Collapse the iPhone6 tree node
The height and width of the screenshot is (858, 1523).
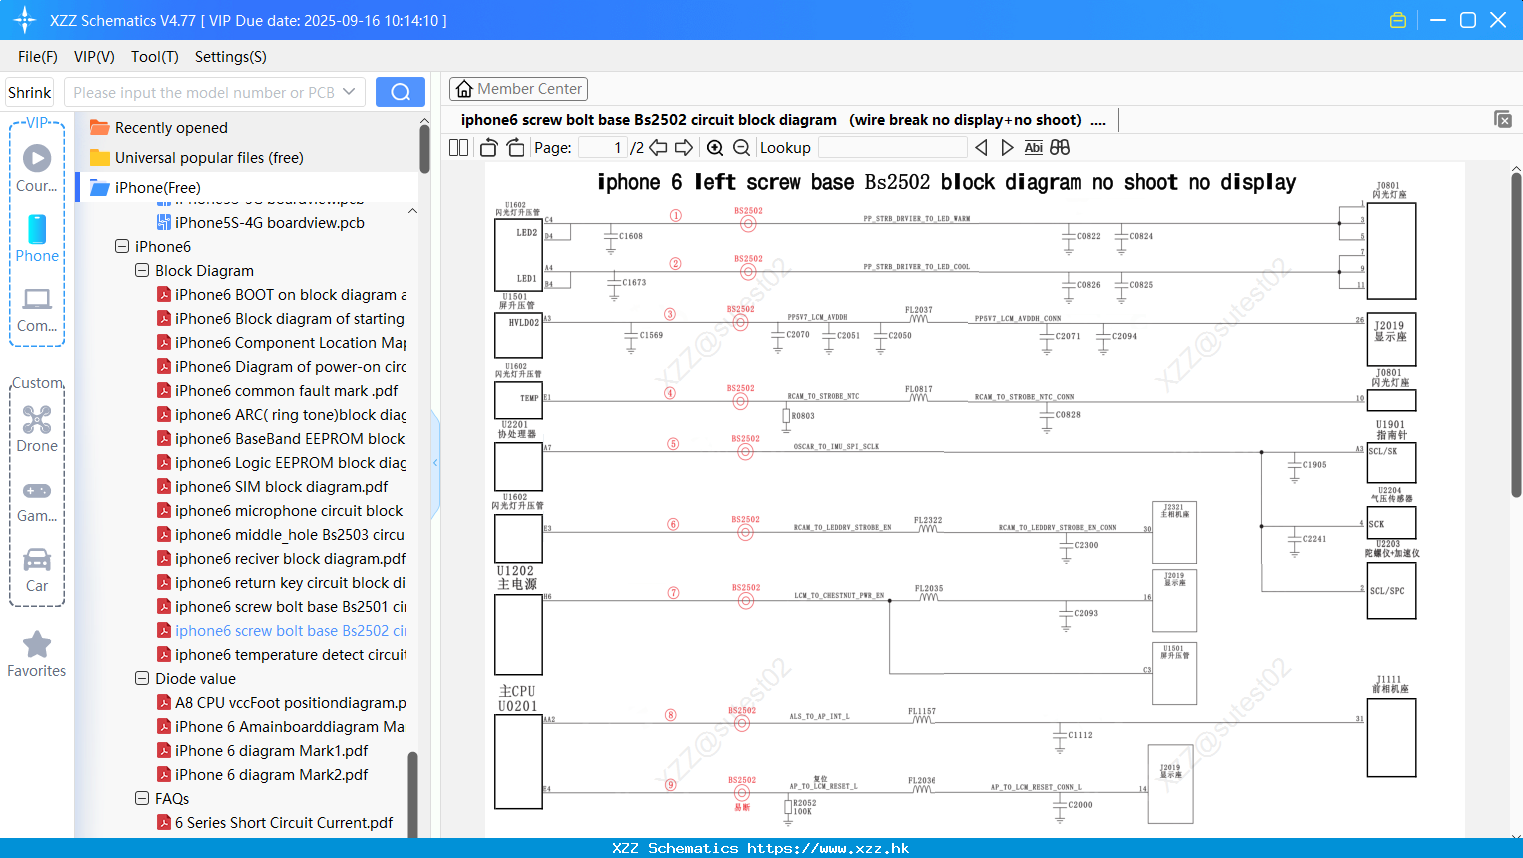click(122, 246)
